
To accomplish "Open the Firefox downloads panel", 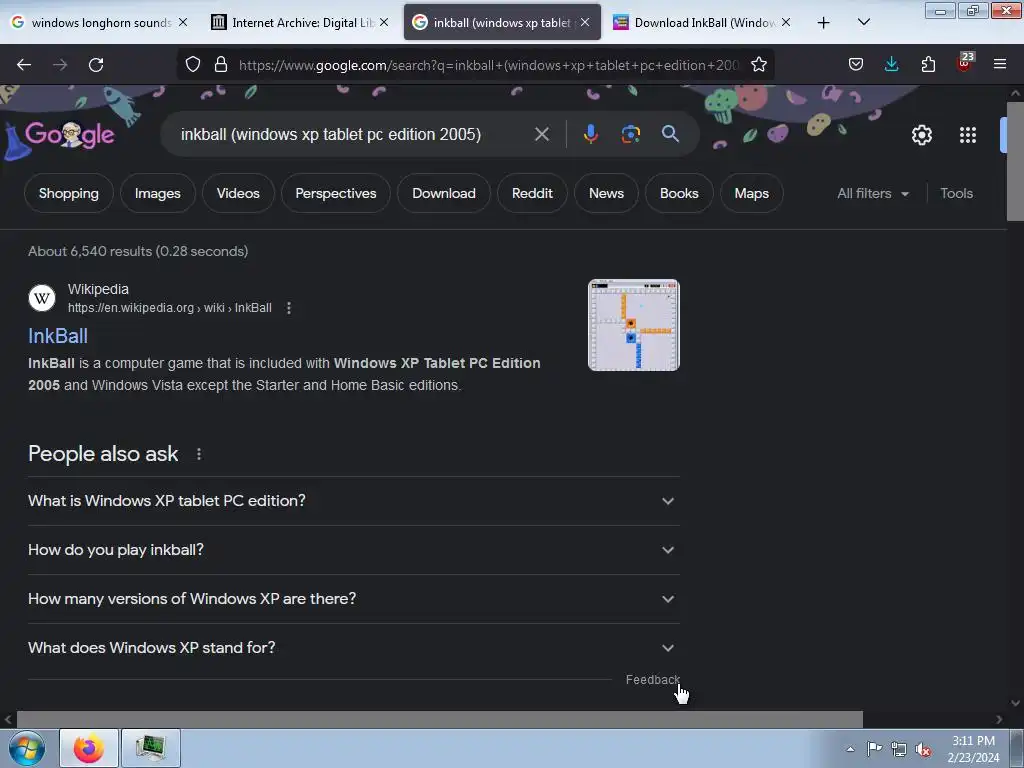I will (891, 65).
